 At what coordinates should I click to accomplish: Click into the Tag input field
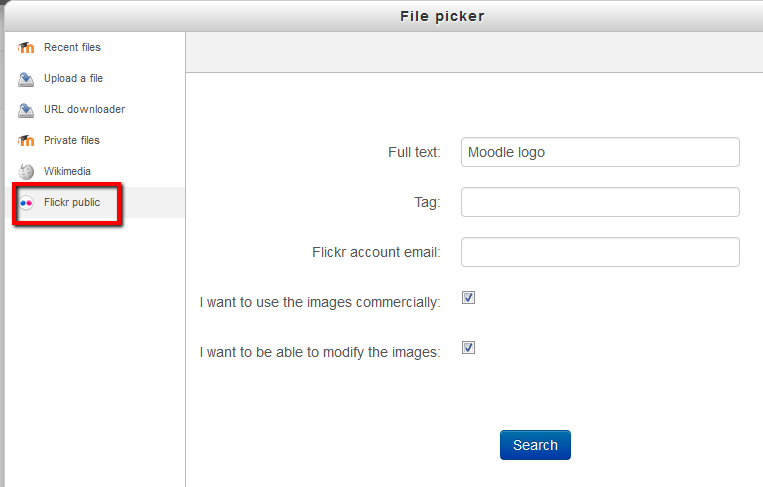(x=600, y=202)
